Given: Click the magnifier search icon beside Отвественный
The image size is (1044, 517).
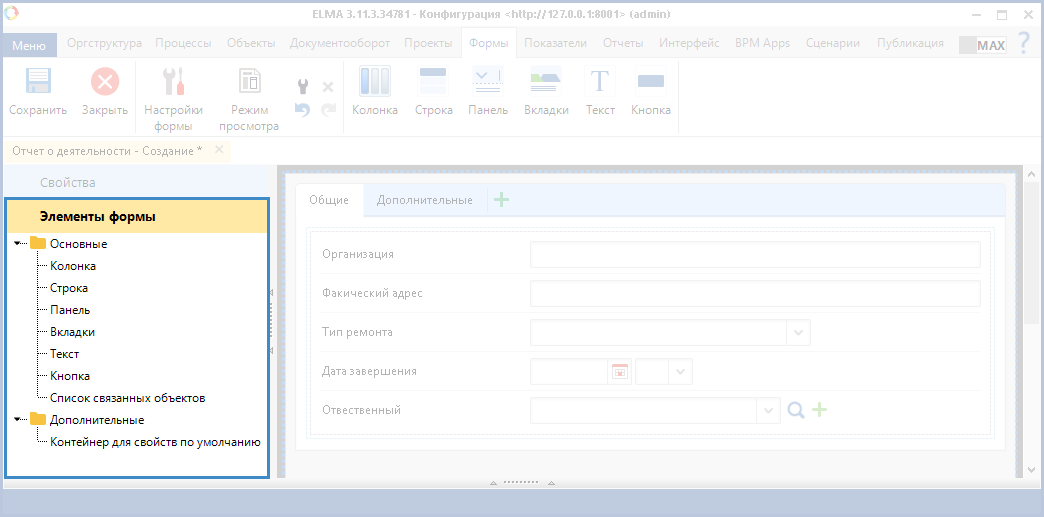Looking at the screenshot, I should 796,410.
